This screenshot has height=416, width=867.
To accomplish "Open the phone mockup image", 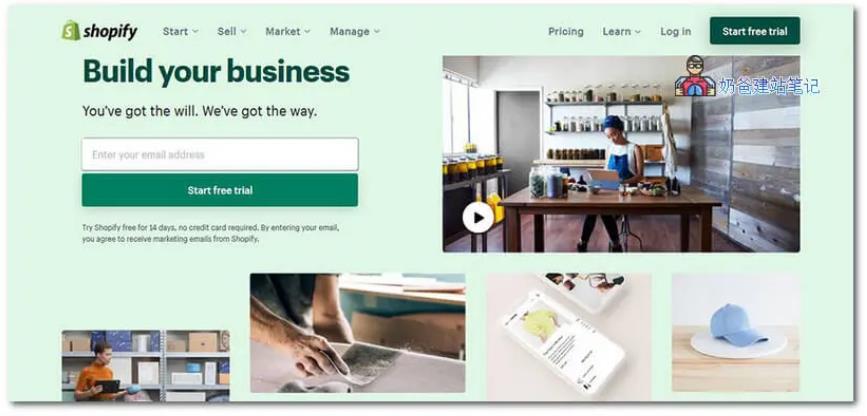I will coord(569,336).
